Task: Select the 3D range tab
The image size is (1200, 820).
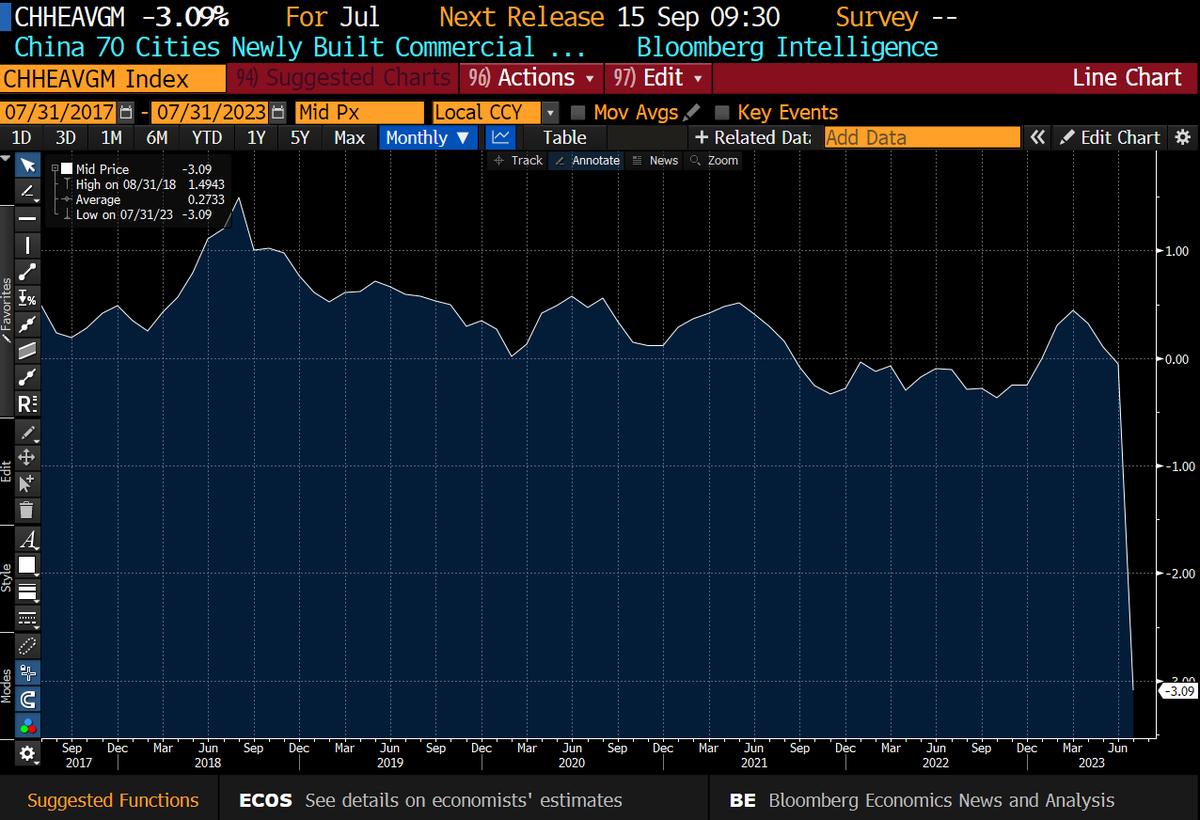Action: point(66,138)
